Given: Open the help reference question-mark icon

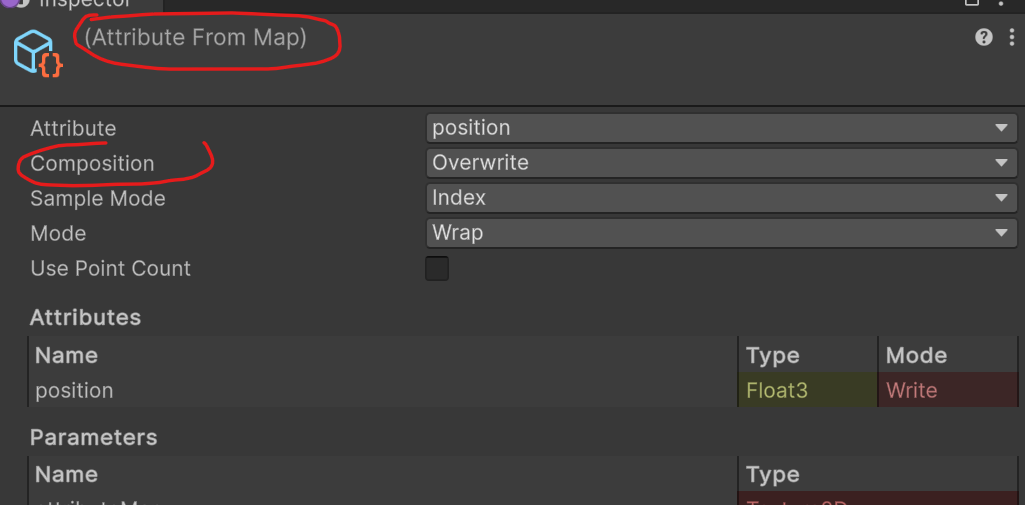Looking at the screenshot, I should (x=983, y=37).
